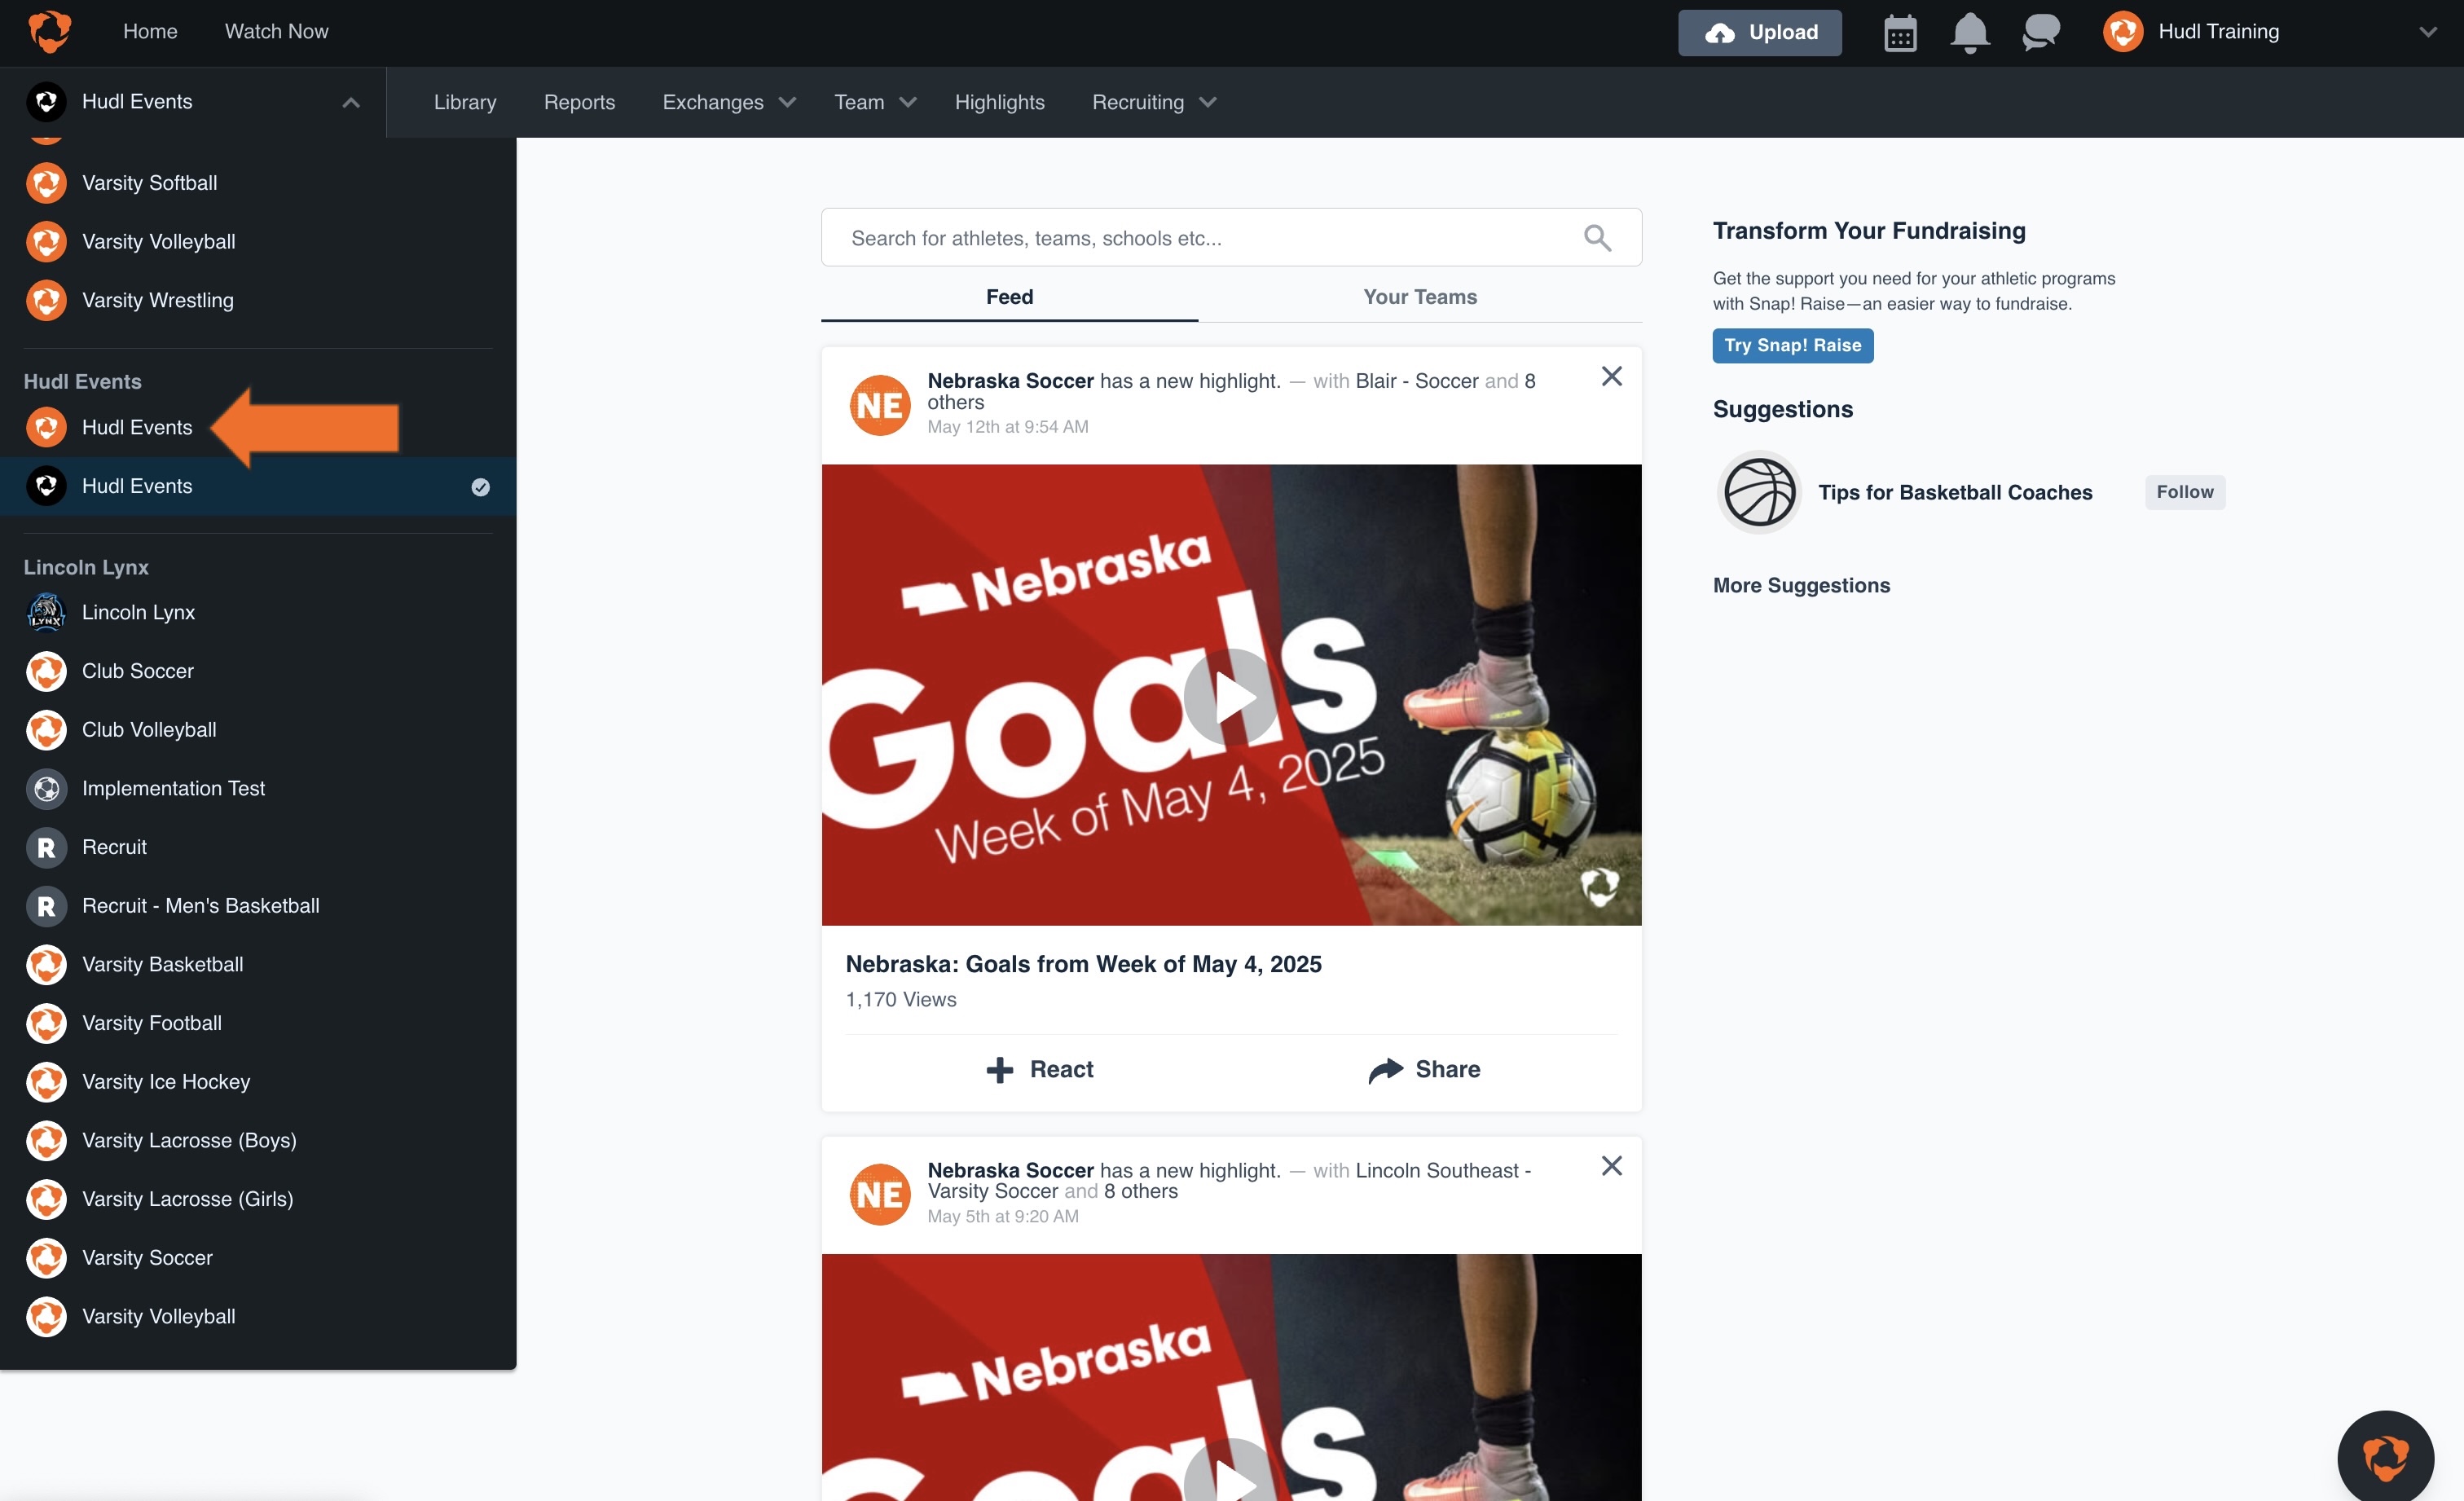This screenshot has width=2464, height=1501.
Task: Open the Hudl Training account dropdown
Action: coord(2427,32)
